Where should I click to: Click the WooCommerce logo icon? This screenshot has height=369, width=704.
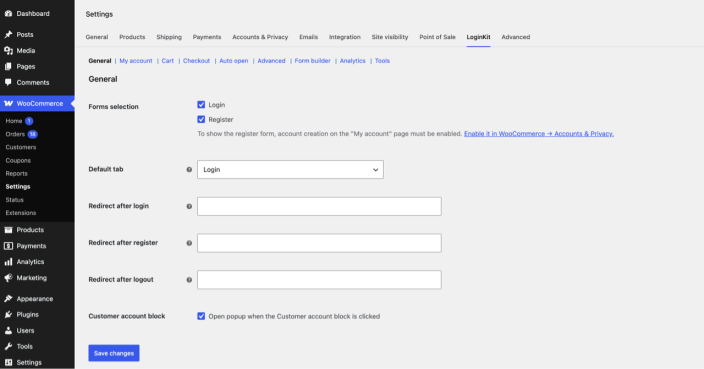[x=9, y=103]
